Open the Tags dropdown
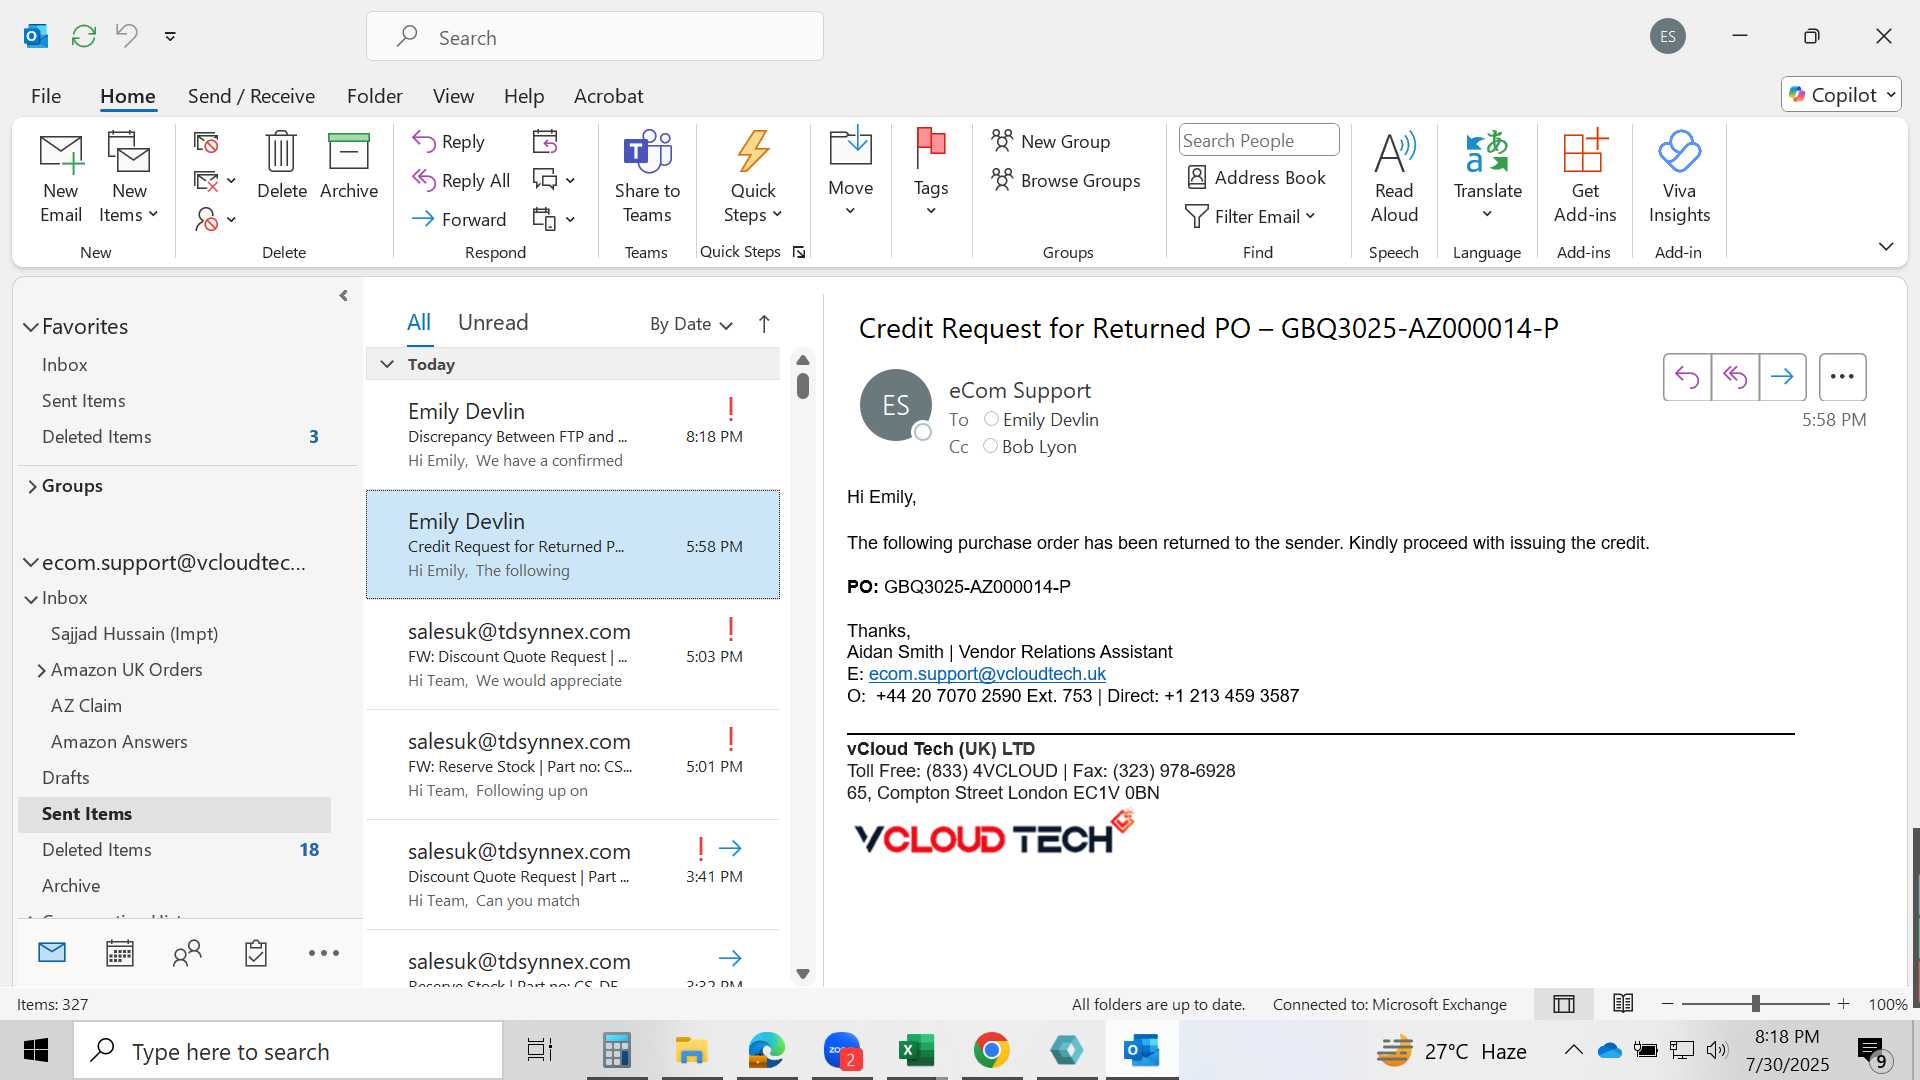This screenshot has width=1920, height=1080. 931,175
